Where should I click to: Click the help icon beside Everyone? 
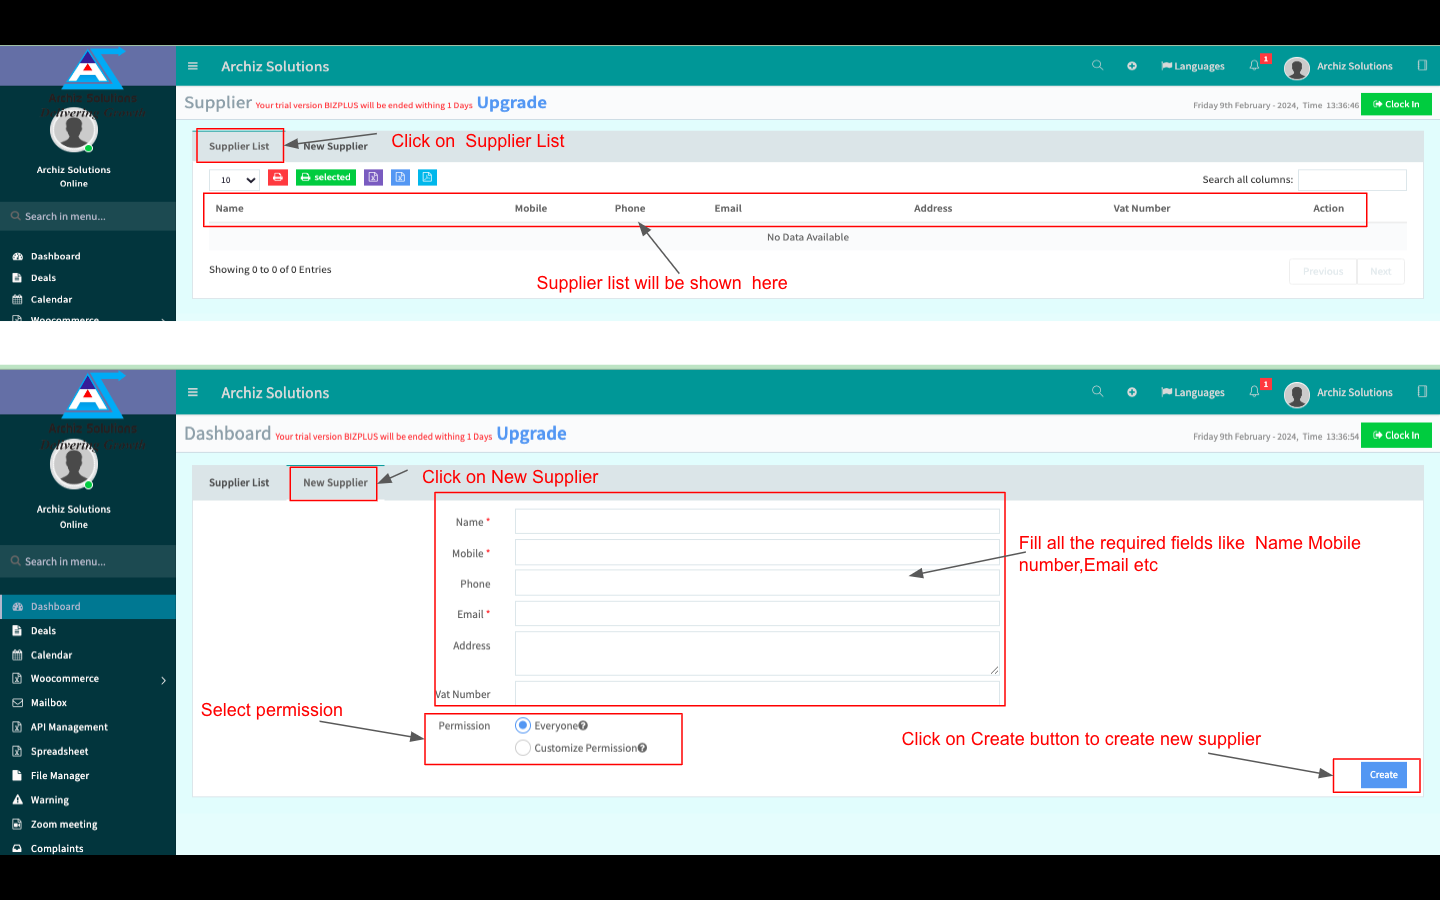click(x=583, y=726)
